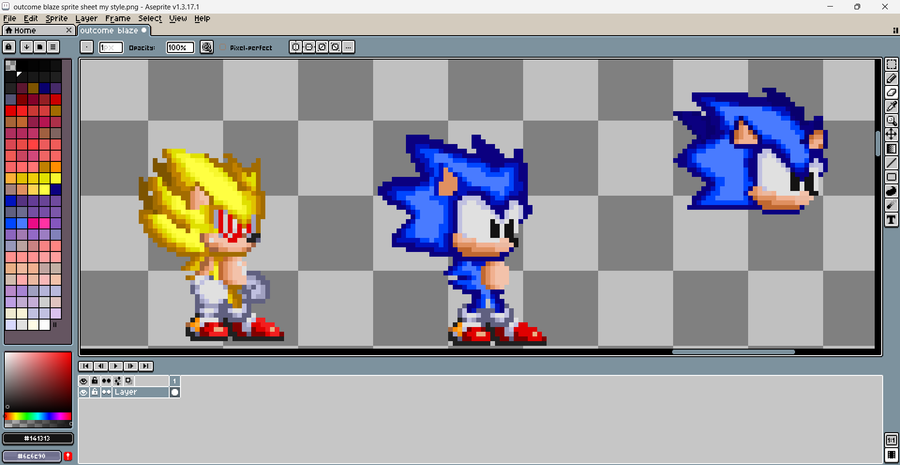Open the Frame menu
This screenshot has width=900, height=465.
118,18
